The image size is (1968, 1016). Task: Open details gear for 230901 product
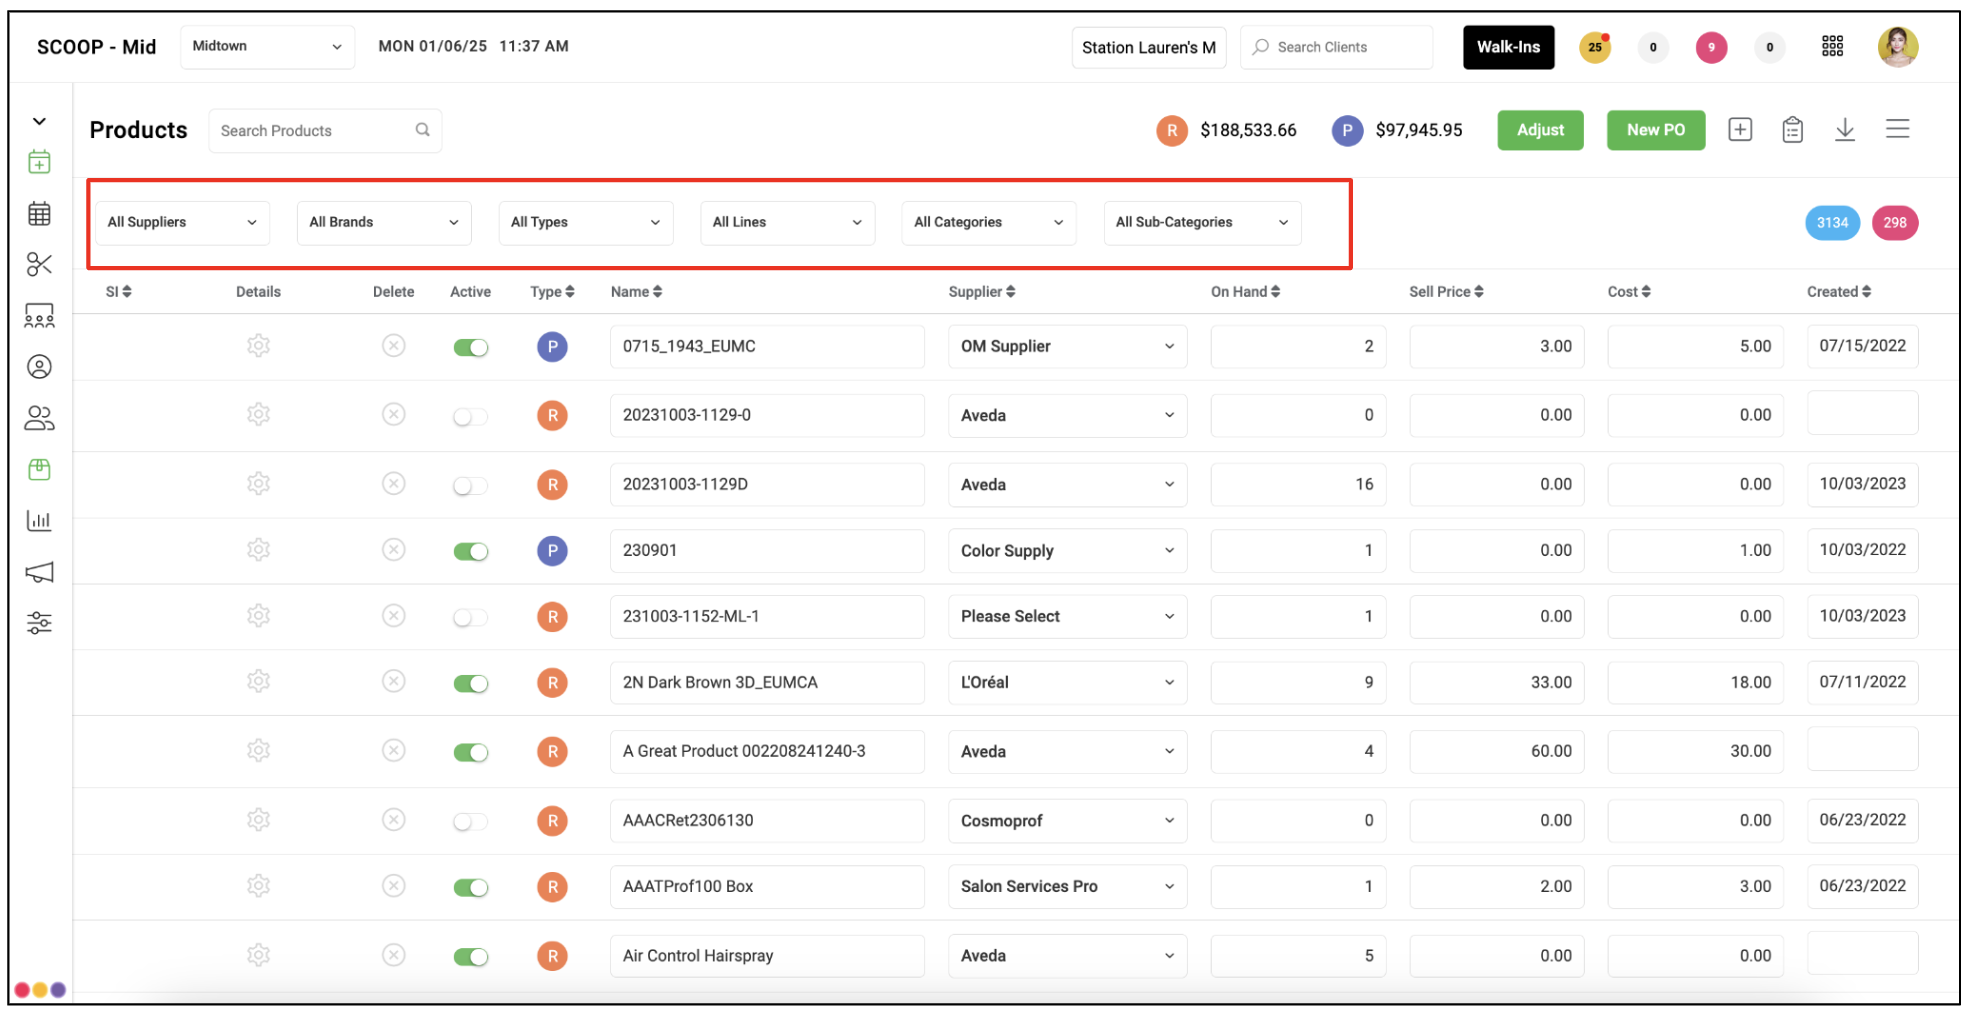(258, 550)
